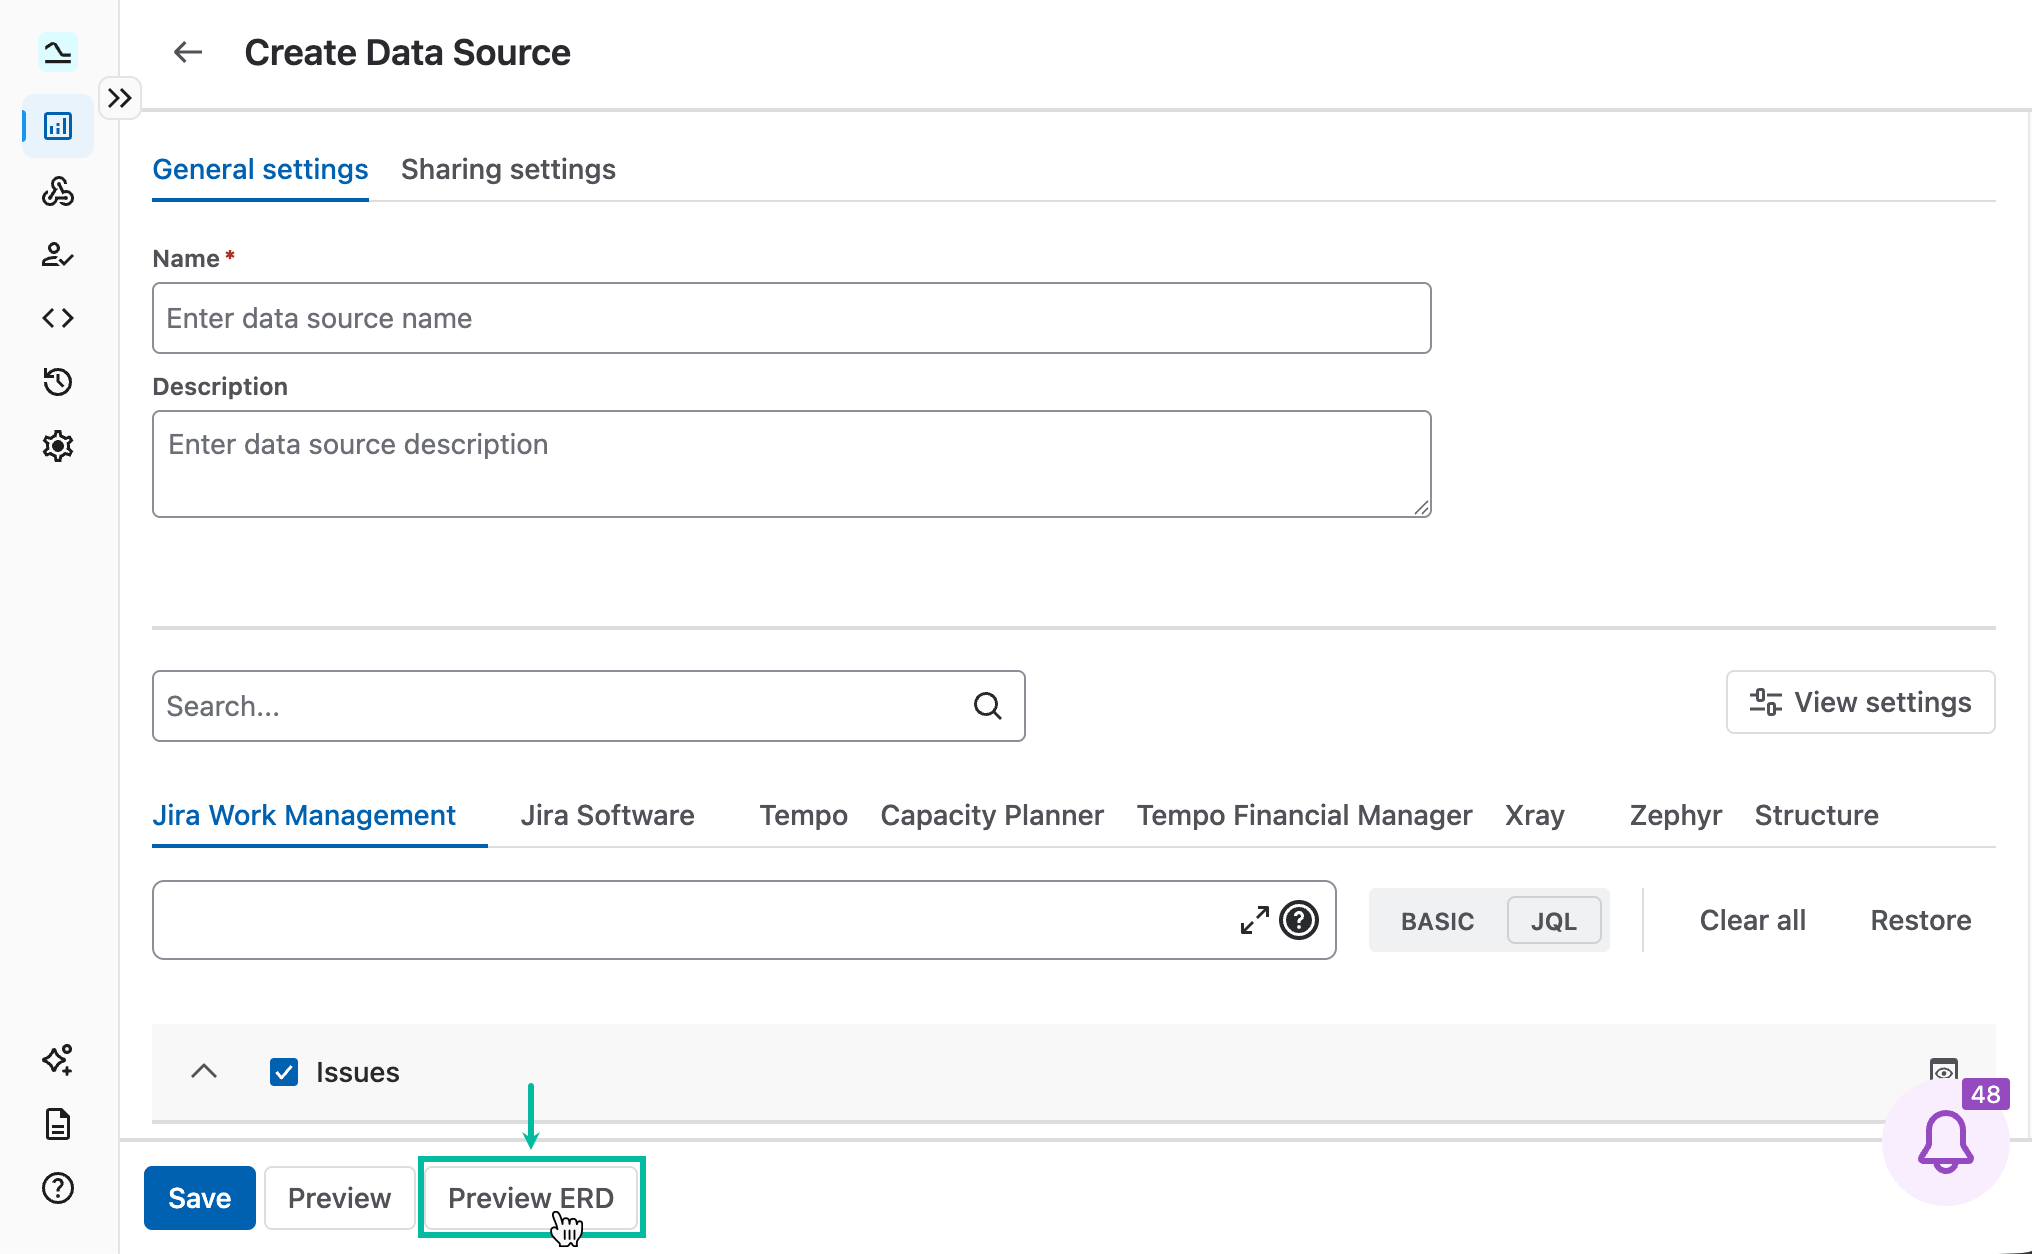Viewport: 2032px width, 1254px height.
Task: Open the Tempo tab
Action: [803, 815]
